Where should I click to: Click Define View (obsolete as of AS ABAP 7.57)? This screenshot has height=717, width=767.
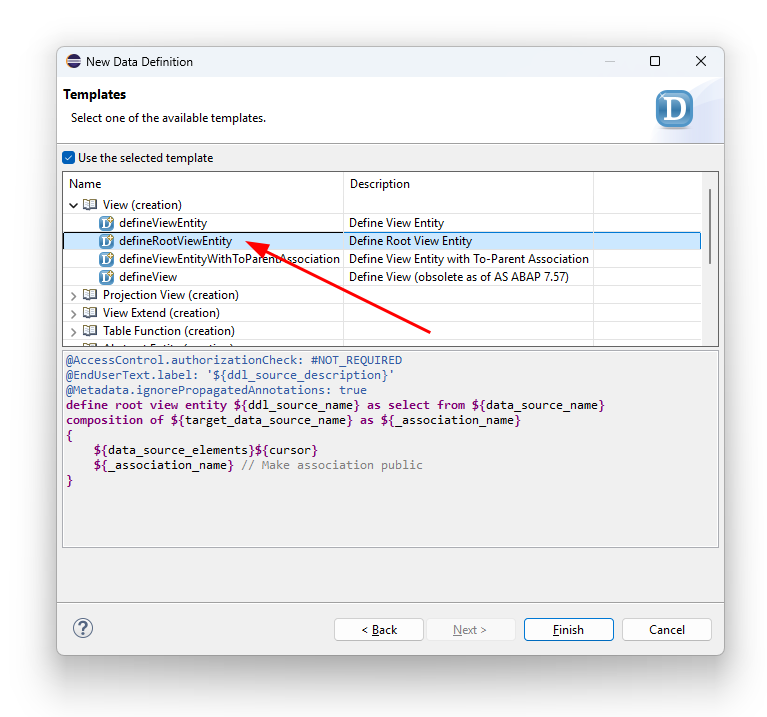(459, 277)
